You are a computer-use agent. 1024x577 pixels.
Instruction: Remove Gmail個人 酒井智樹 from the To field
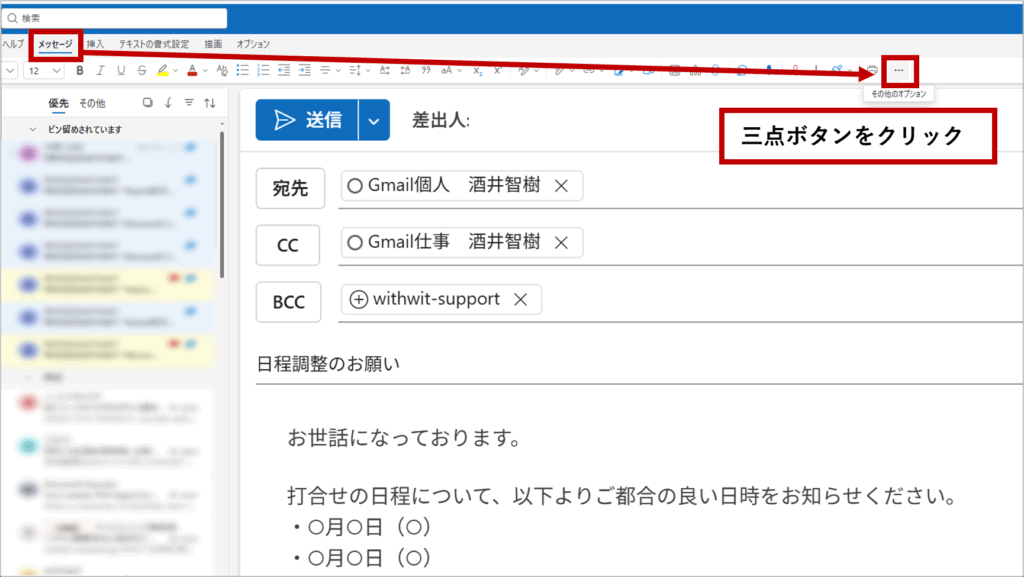[561, 186]
